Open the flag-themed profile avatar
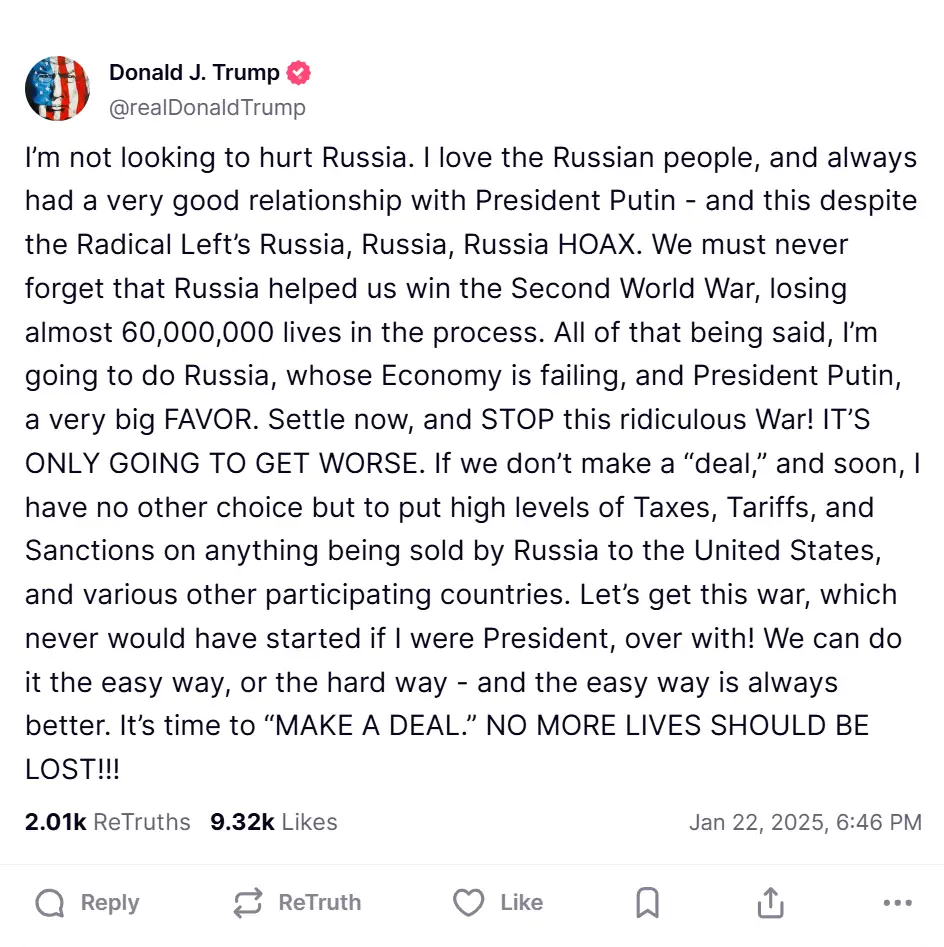Viewport: 944px width, 947px height. [x=57, y=88]
